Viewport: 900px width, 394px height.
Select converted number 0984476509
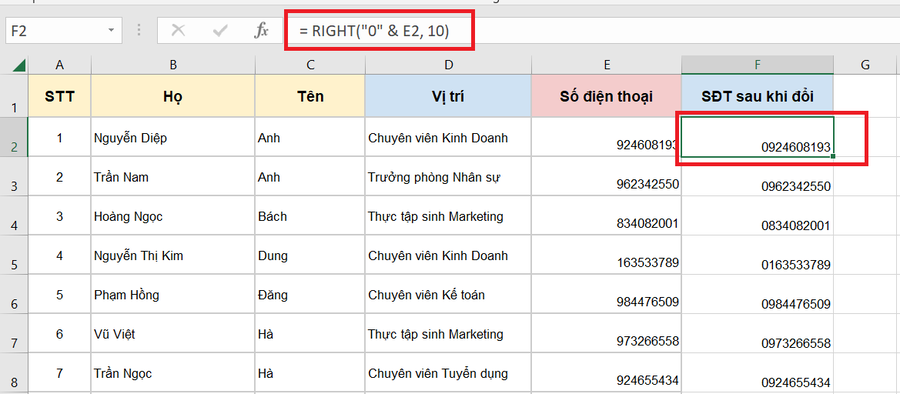point(758,295)
